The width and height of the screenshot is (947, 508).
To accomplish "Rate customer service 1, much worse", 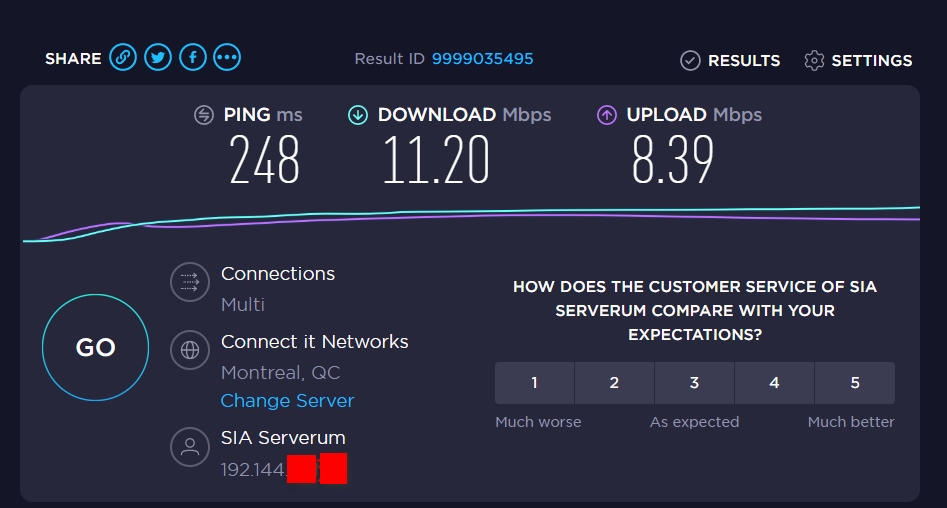I will (x=535, y=383).
